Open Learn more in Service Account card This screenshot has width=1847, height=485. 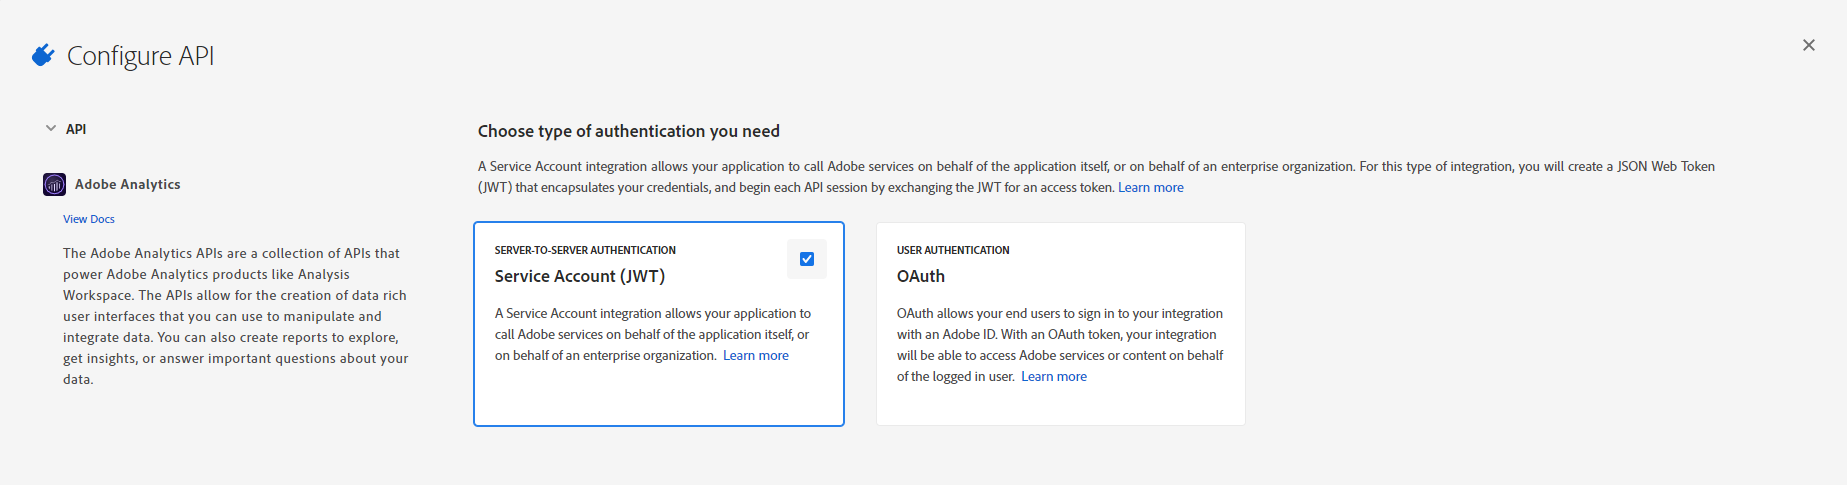coord(756,355)
